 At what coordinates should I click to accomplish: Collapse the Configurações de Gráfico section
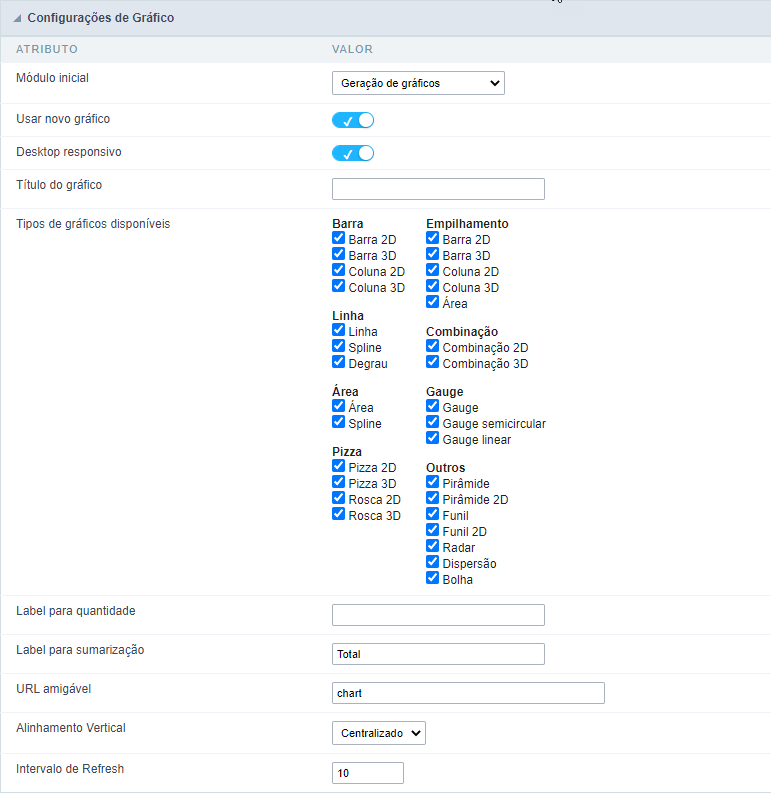click(17, 18)
